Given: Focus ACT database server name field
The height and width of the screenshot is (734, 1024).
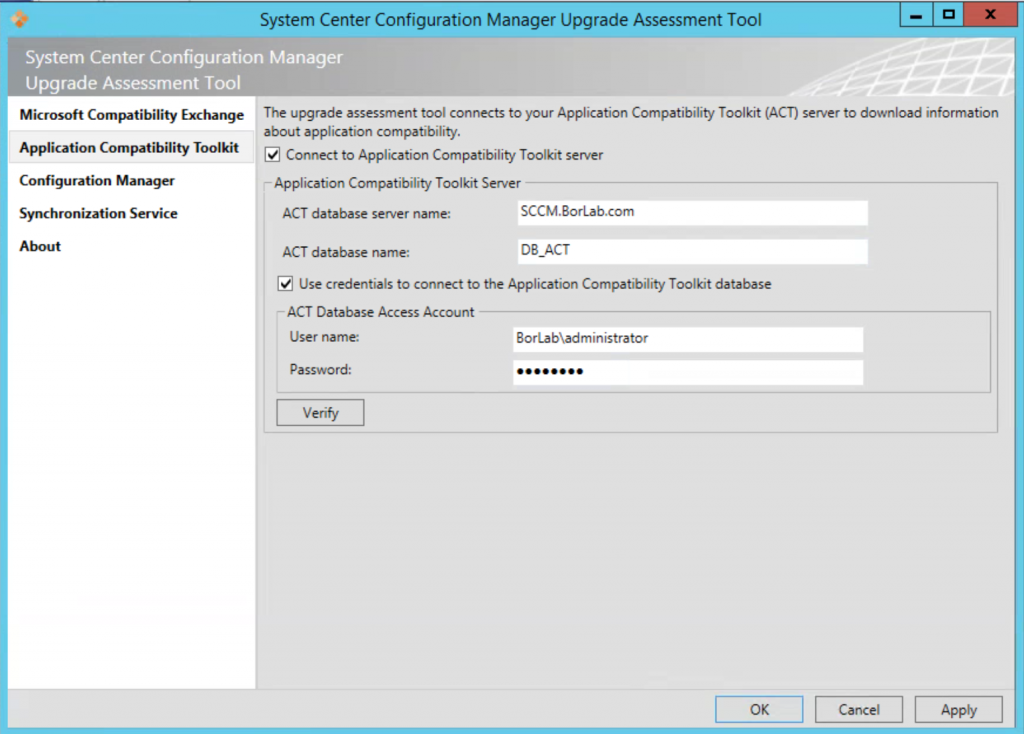Looking at the screenshot, I should pos(692,213).
